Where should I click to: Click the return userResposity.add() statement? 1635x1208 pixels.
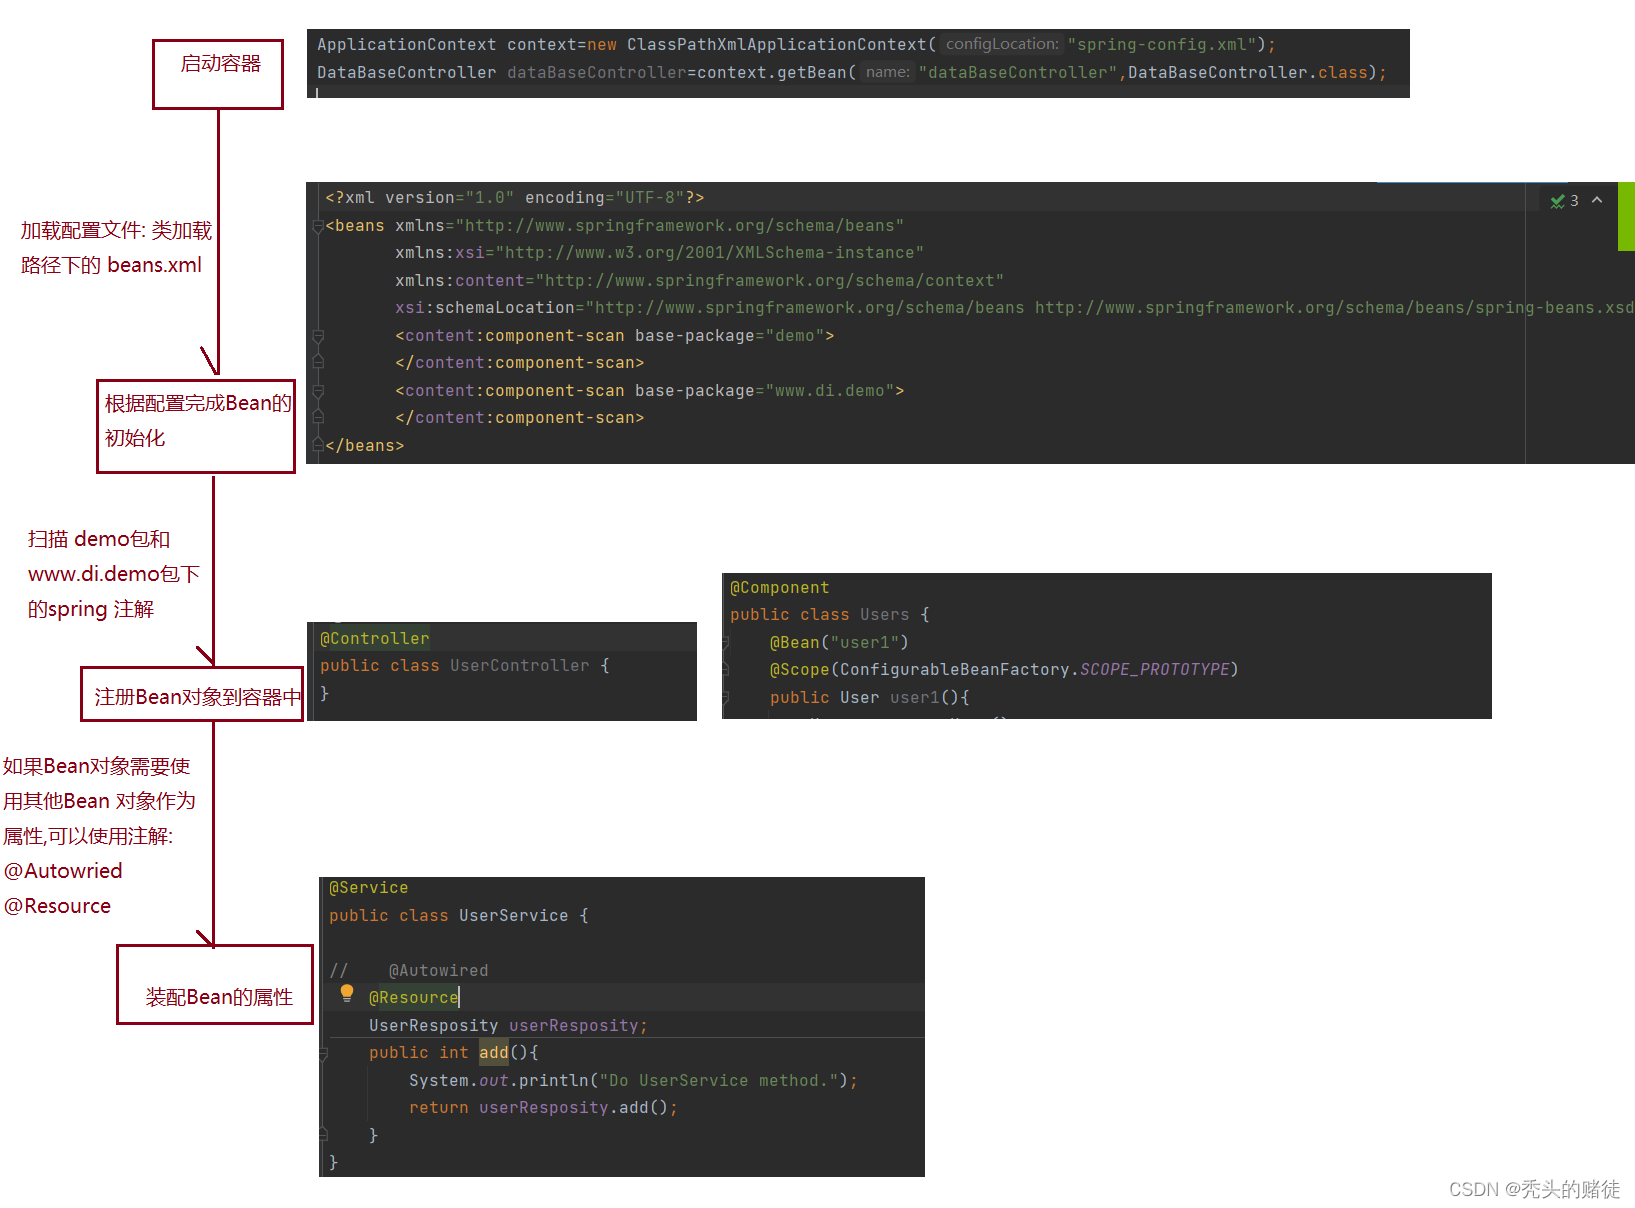pos(543,1108)
